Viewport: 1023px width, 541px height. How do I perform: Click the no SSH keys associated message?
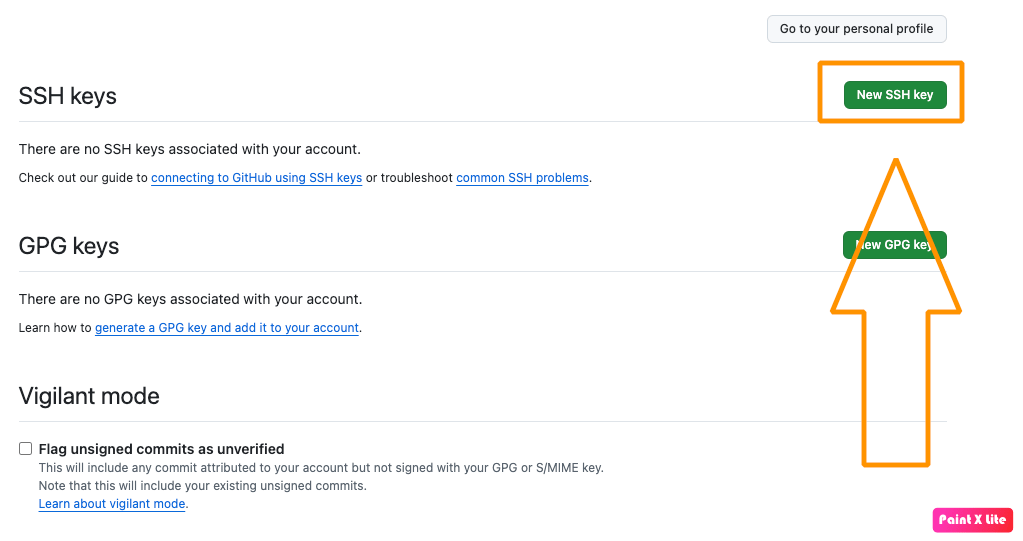pyautogui.click(x=189, y=150)
